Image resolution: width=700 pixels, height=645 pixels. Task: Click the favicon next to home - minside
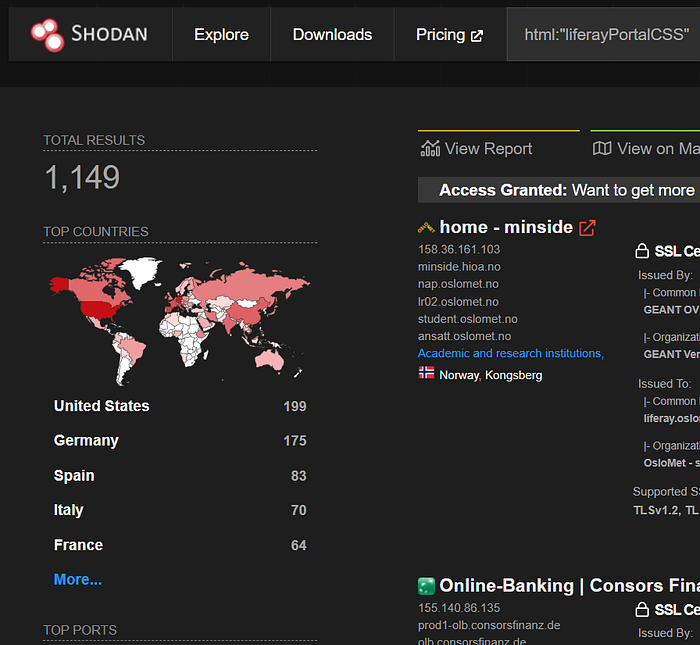click(426, 228)
